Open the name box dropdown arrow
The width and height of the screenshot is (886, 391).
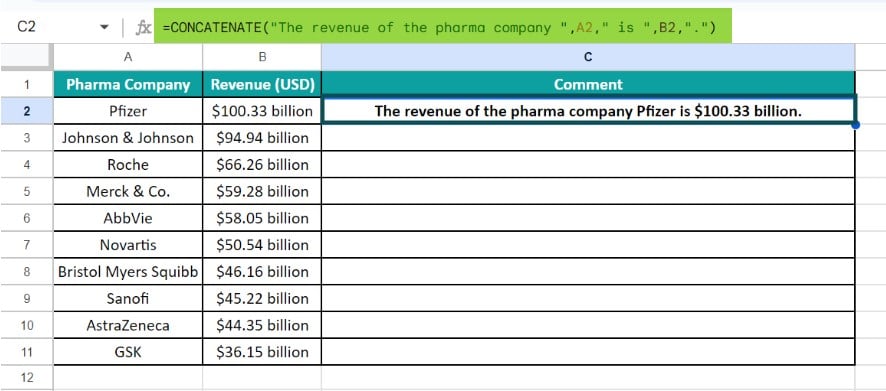(x=104, y=28)
